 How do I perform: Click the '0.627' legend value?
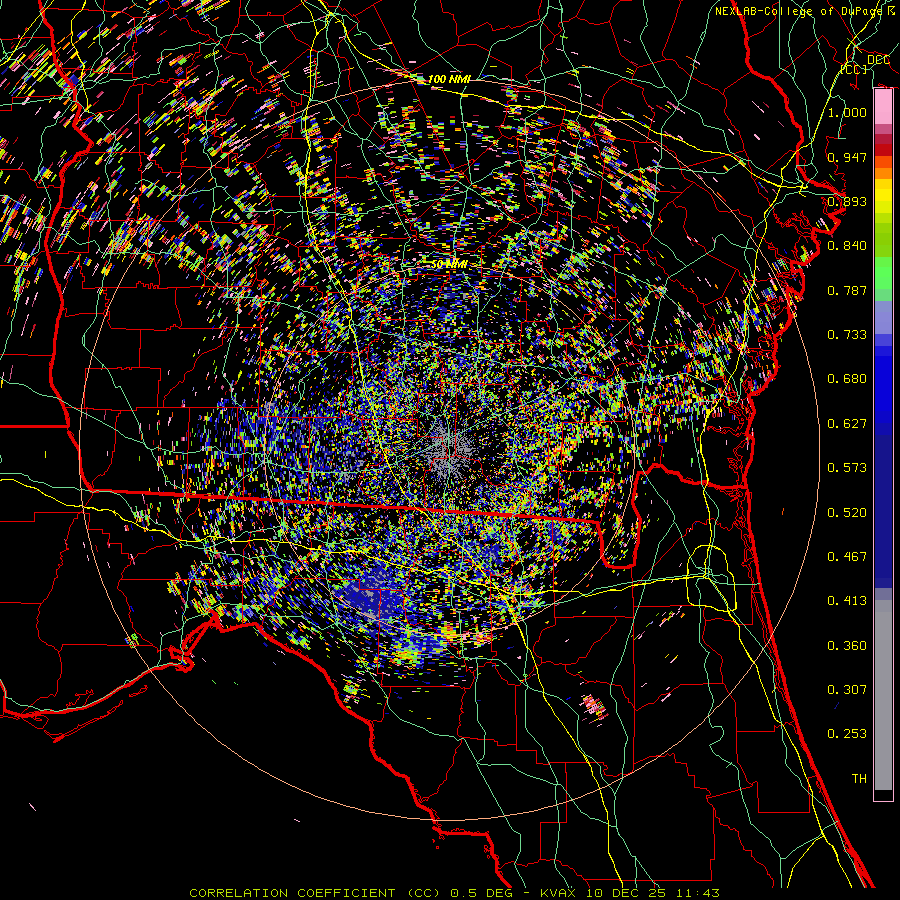(847, 424)
